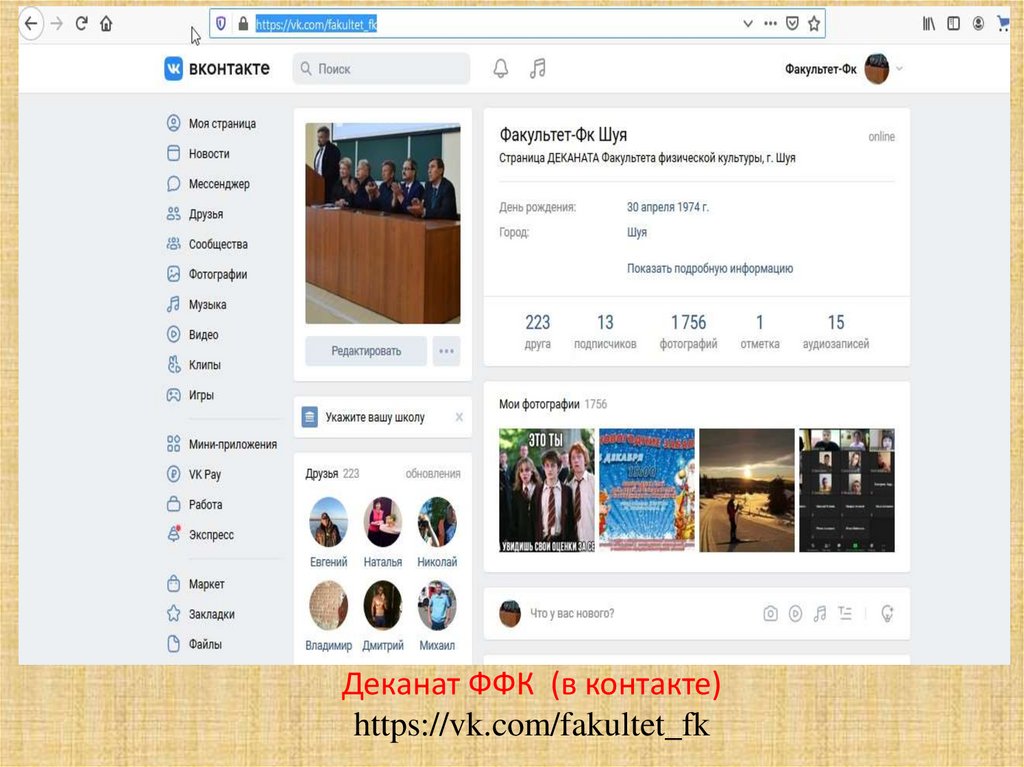
Task: Open the 15 аудиозаписей counter
Action: [x=836, y=331]
